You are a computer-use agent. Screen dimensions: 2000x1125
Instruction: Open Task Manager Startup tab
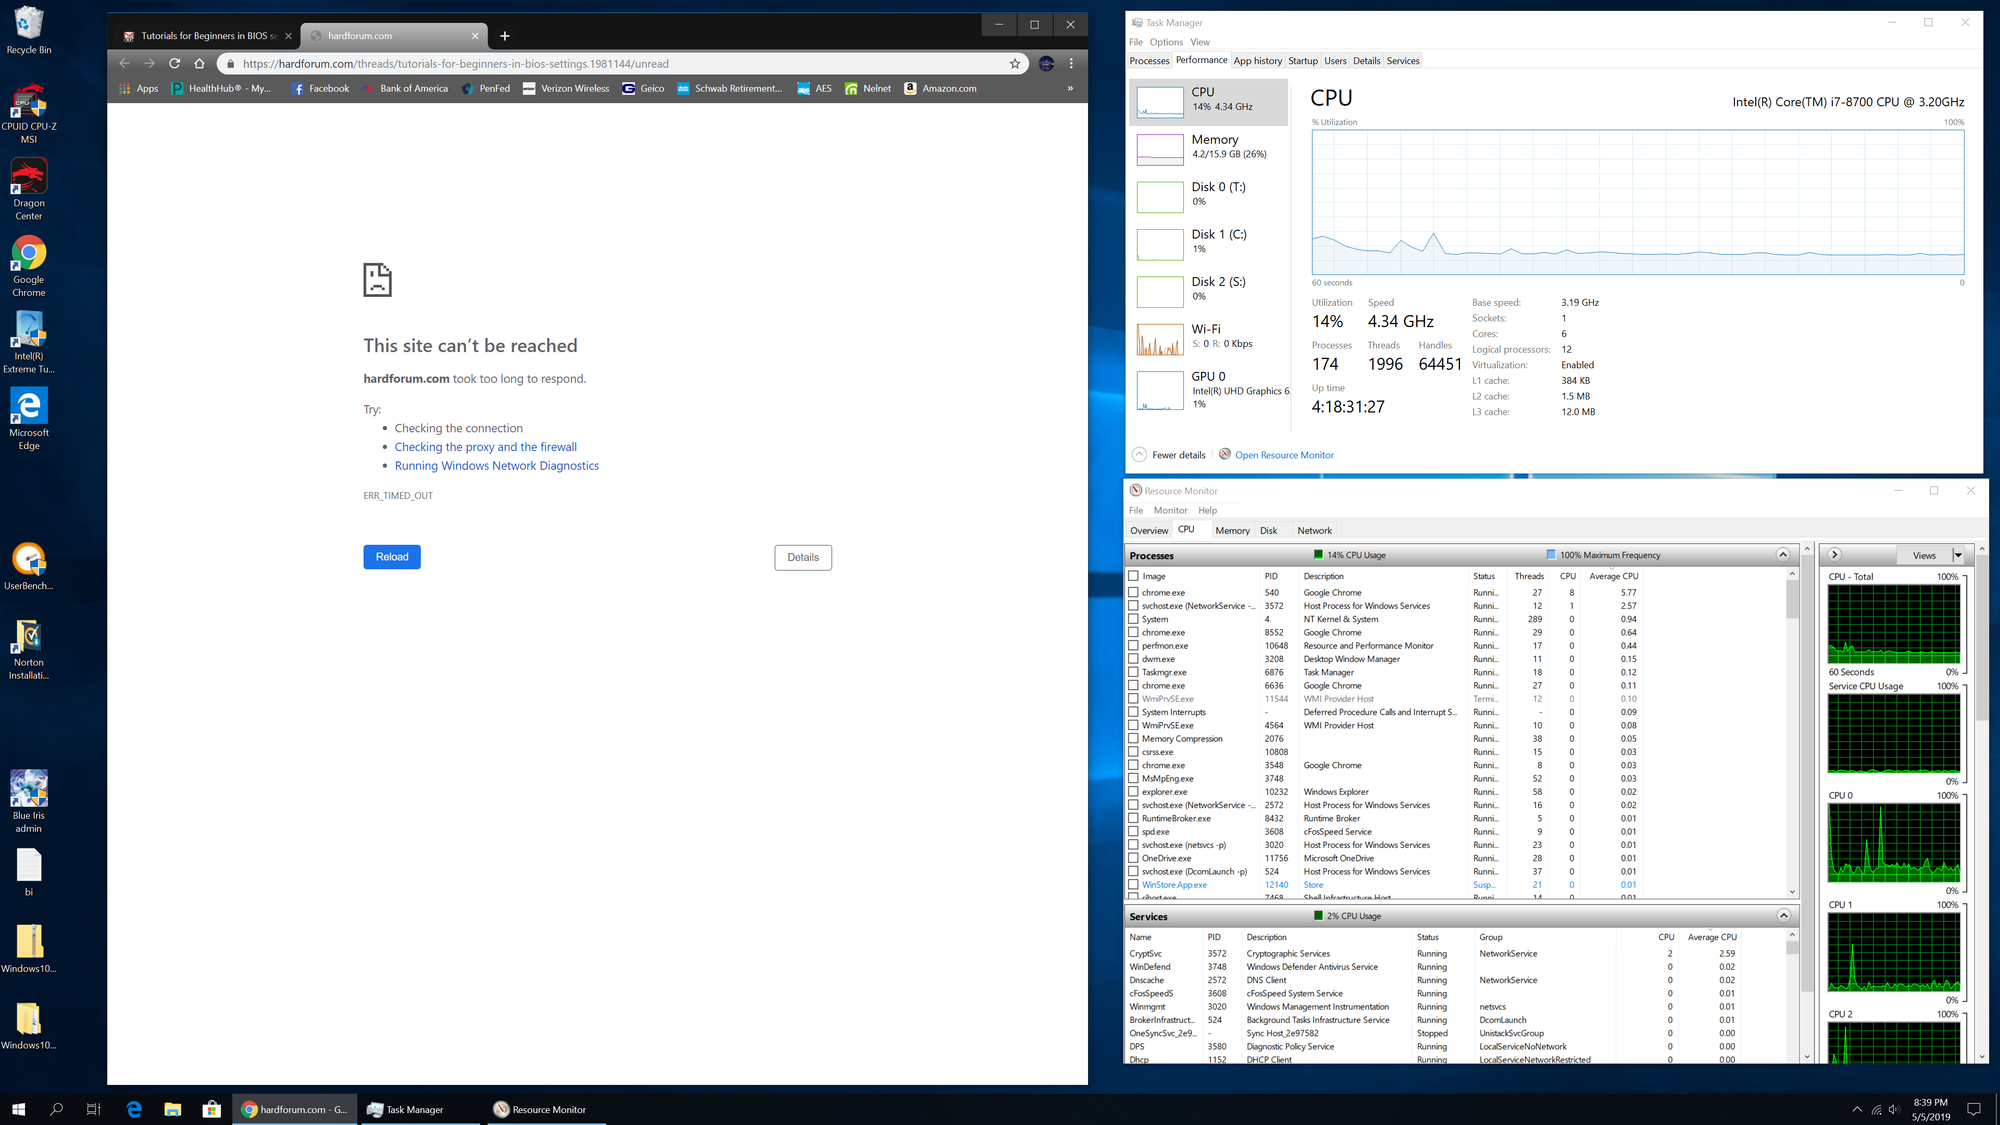[x=1302, y=61]
